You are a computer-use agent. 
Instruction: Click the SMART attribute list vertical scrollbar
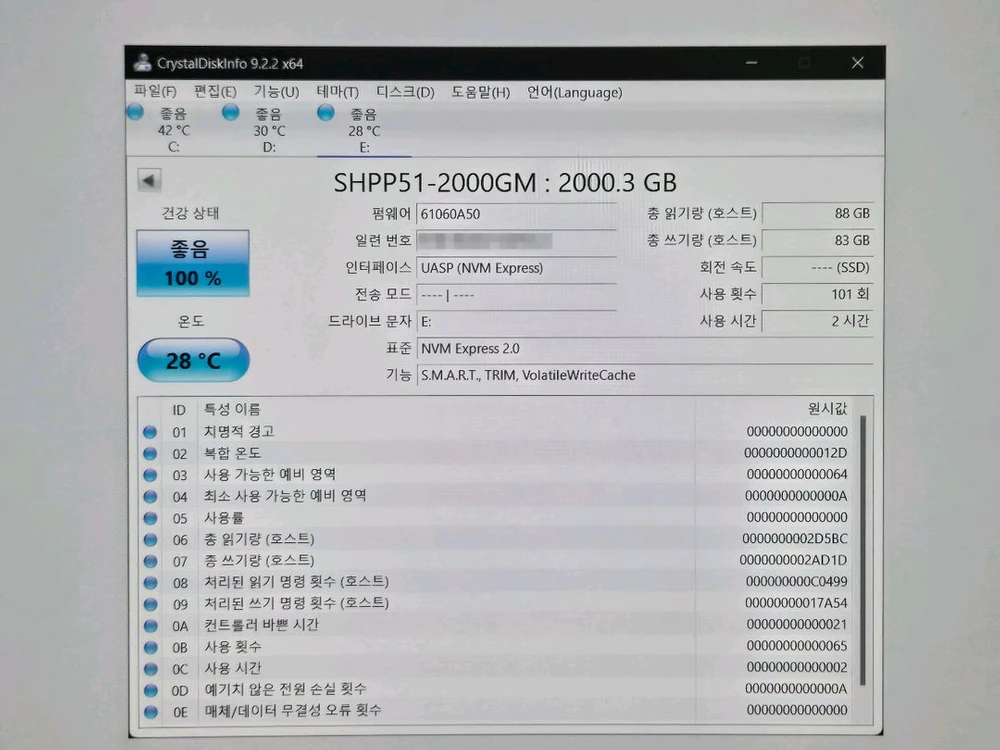point(864,550)
